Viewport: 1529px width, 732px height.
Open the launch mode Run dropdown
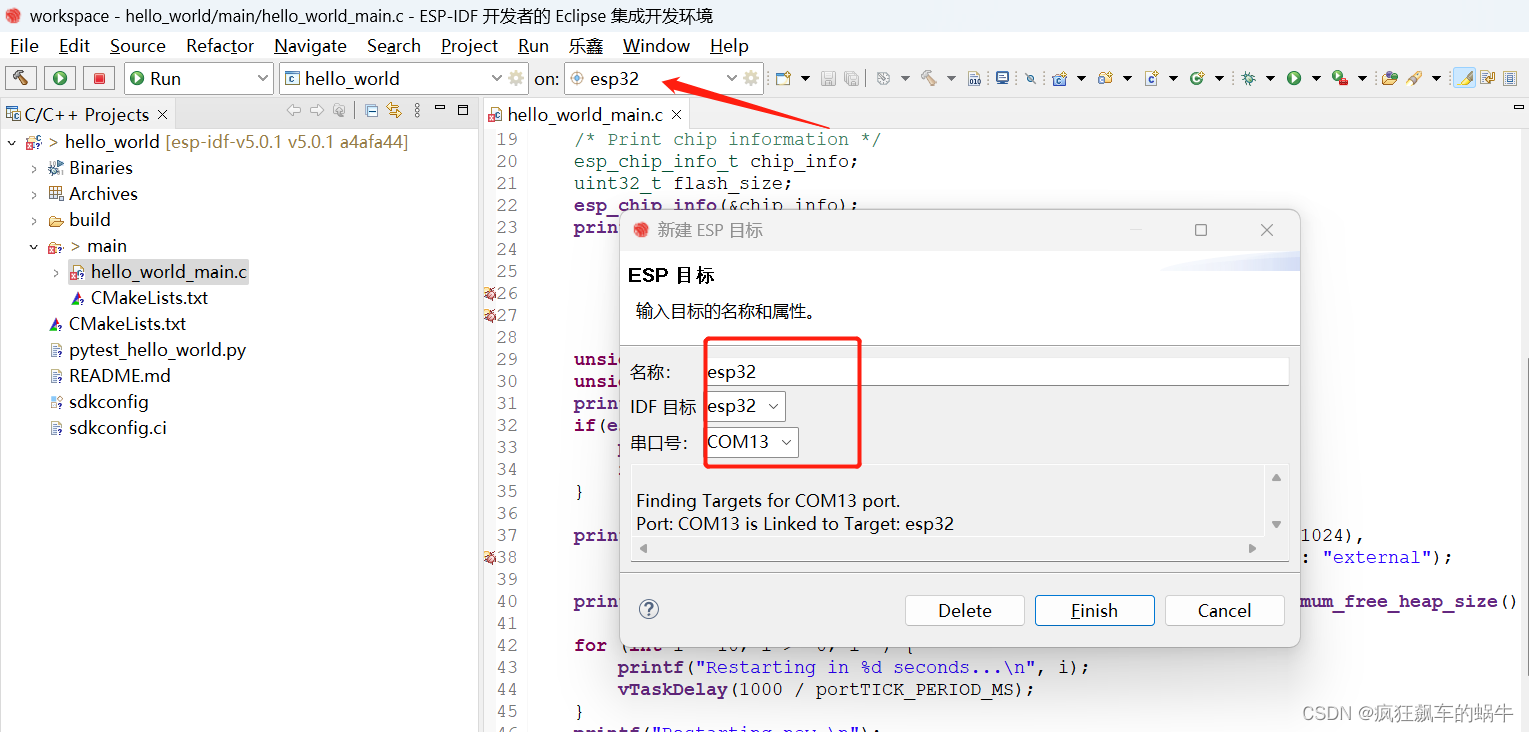[x=198, y=78]
